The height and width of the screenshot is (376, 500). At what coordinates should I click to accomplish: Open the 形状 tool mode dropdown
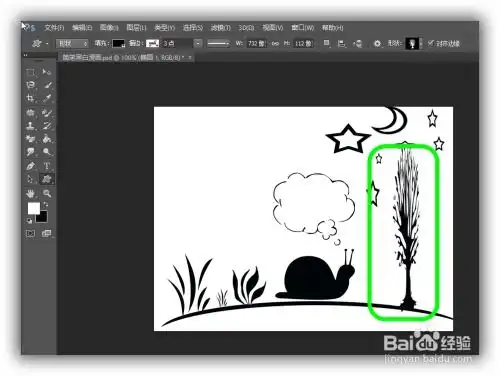[72, 43]
